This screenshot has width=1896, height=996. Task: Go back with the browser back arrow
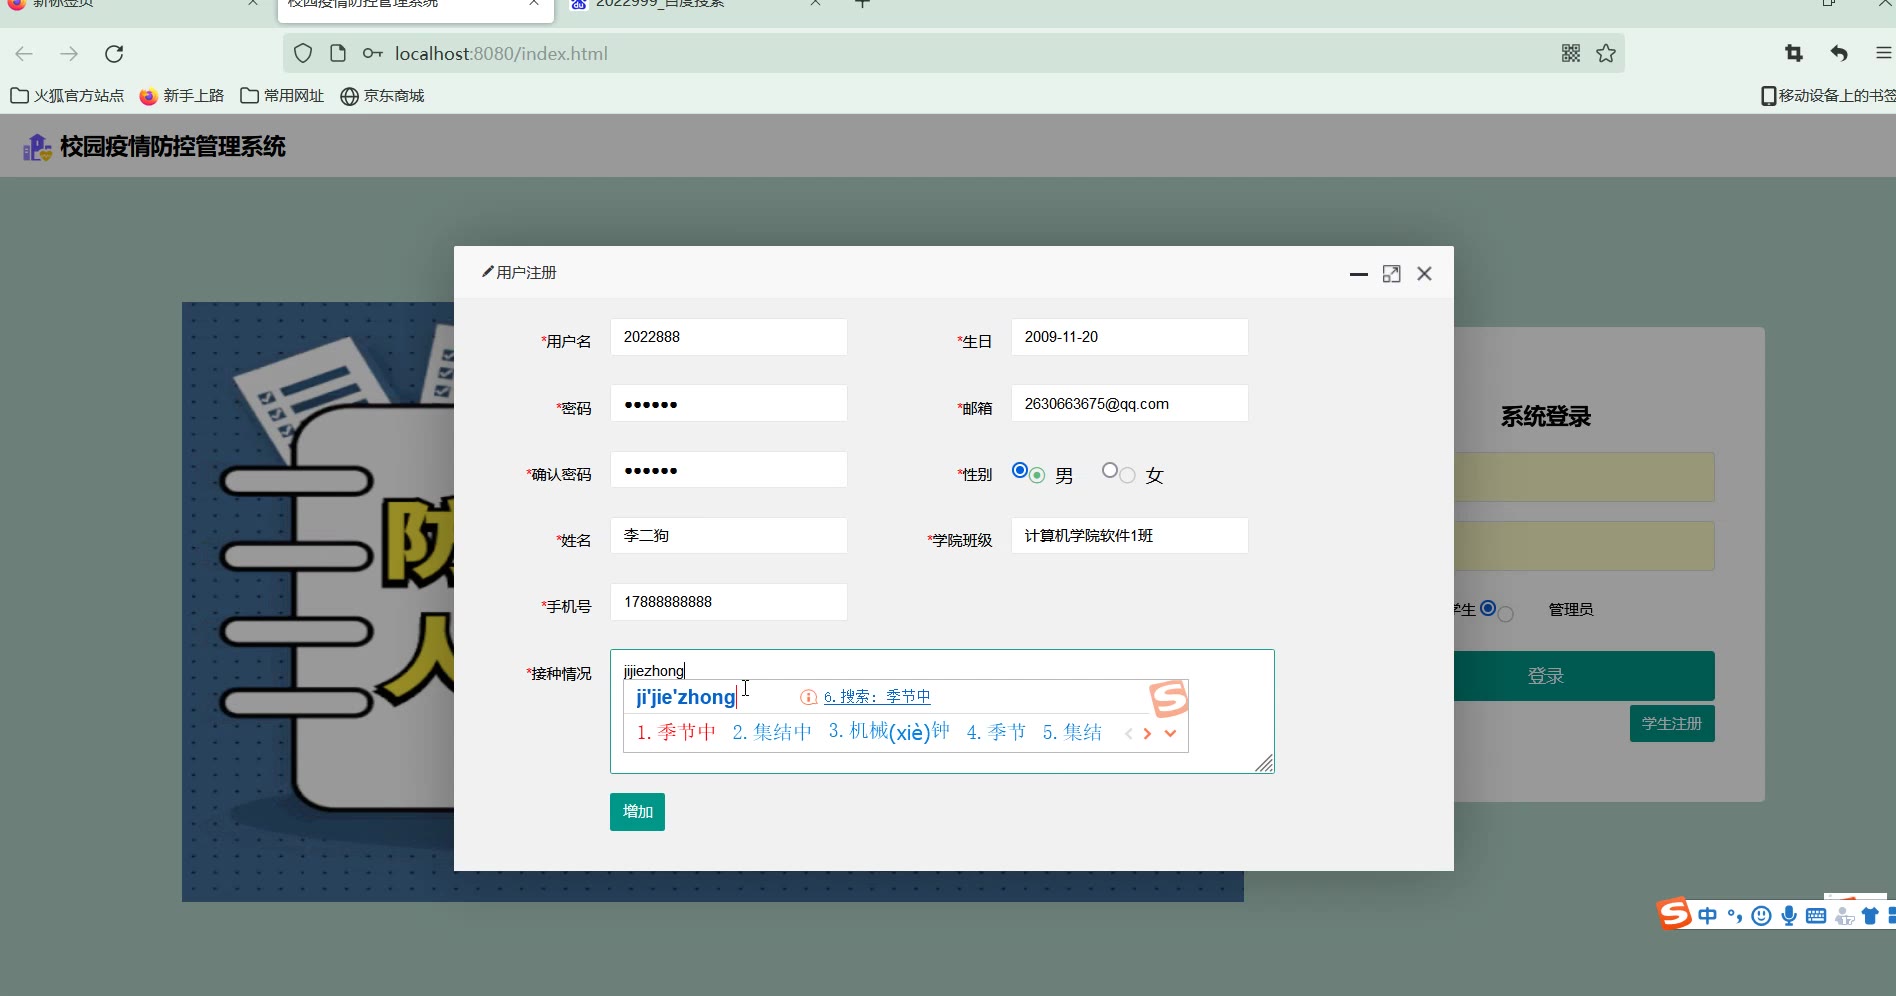25,54
